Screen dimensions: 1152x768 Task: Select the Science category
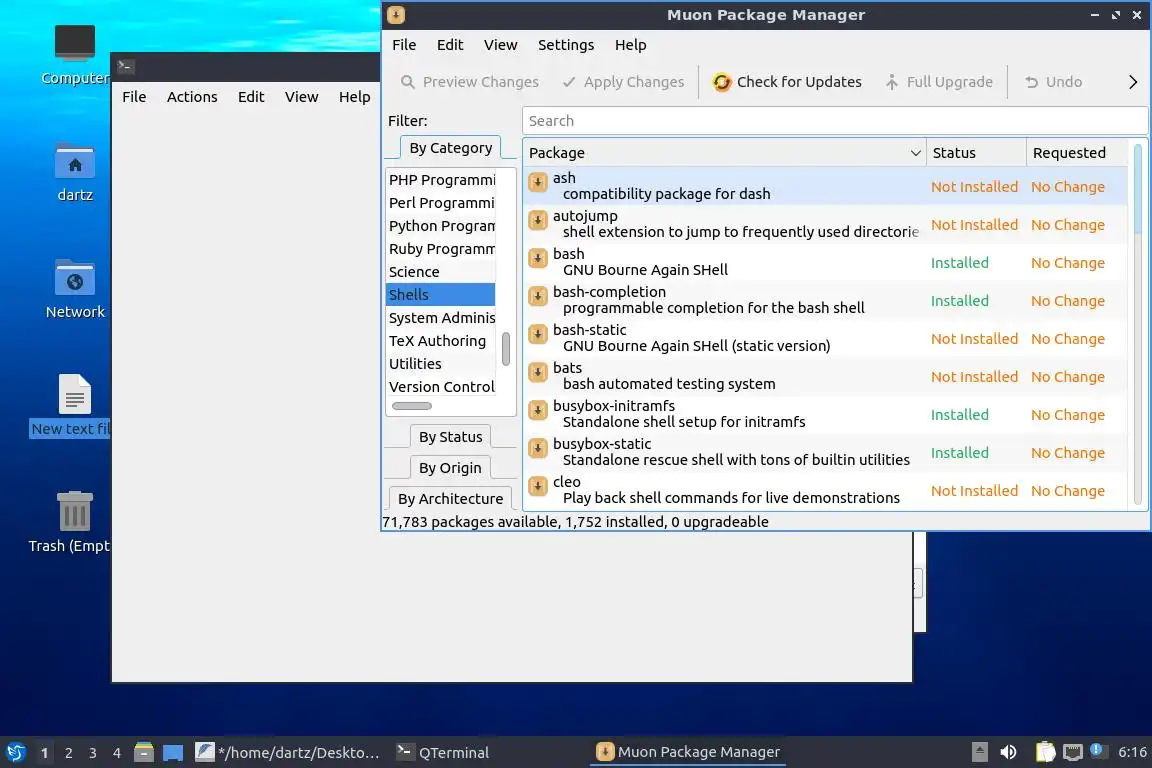click(440, 272)
